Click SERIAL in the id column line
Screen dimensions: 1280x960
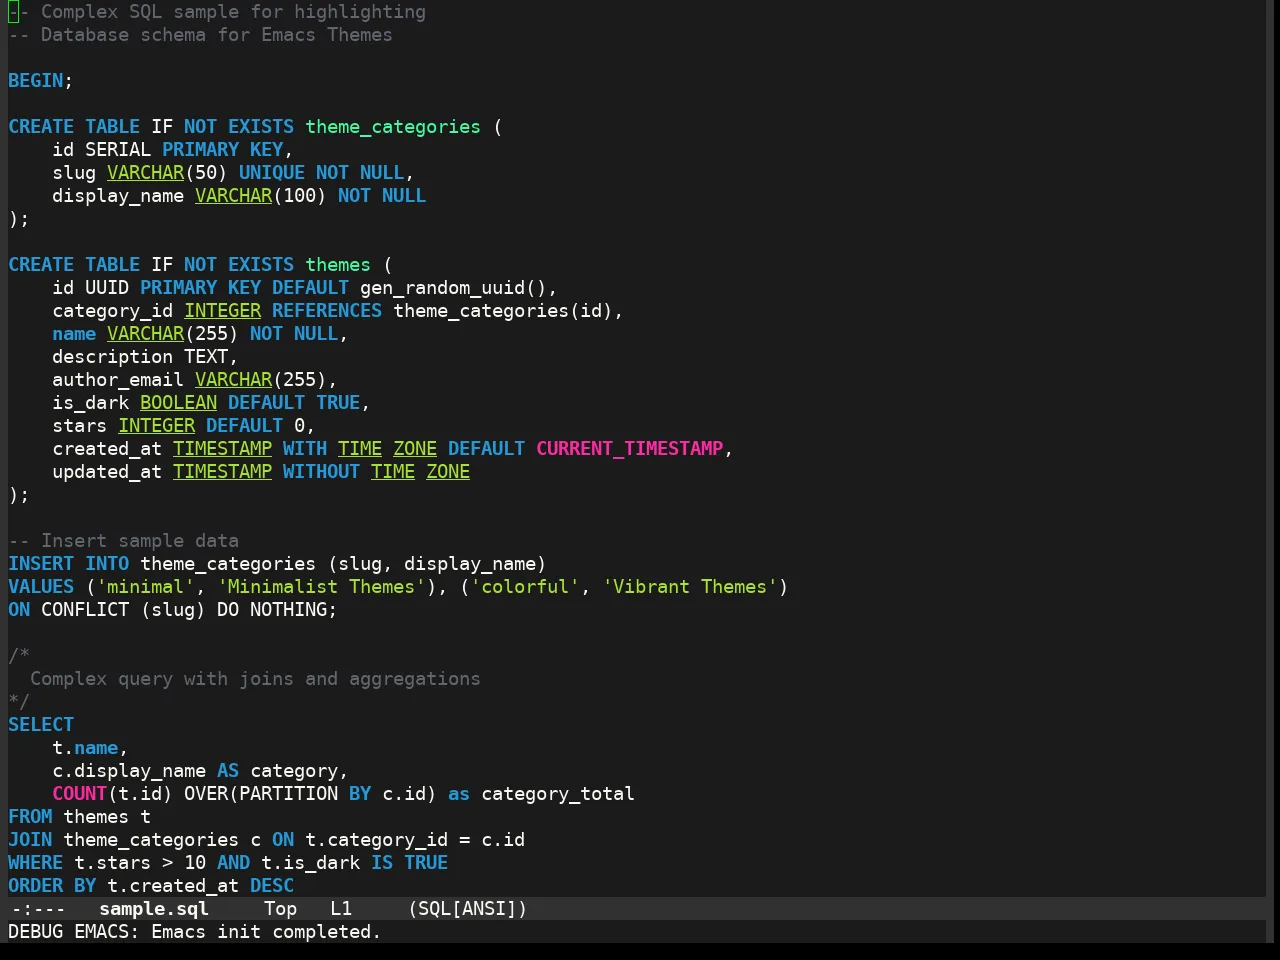pyautogui.click(x=118, y=150)
